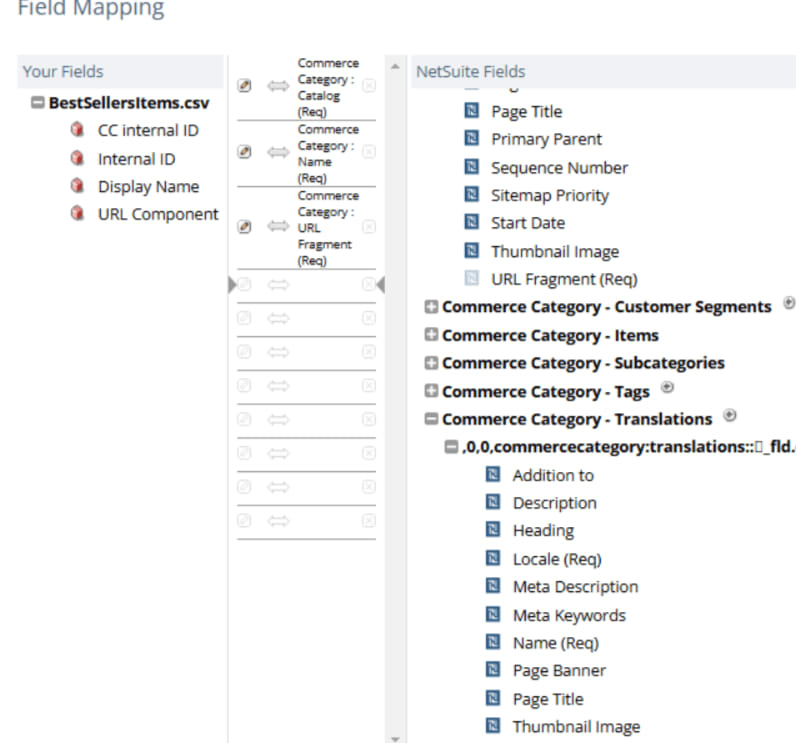Click the field icon beside Page Banner
Image resolution: width=796 pixels, height=743 pixels.
pyautogui.click(x=493, y=670)
